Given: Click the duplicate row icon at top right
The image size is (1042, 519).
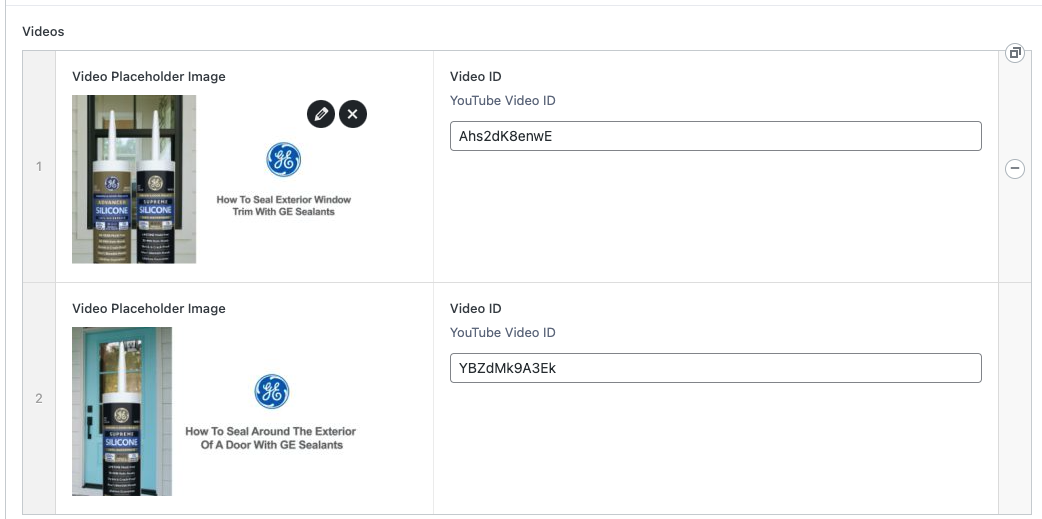Looking at the screenshot, I should point(1014,53).
